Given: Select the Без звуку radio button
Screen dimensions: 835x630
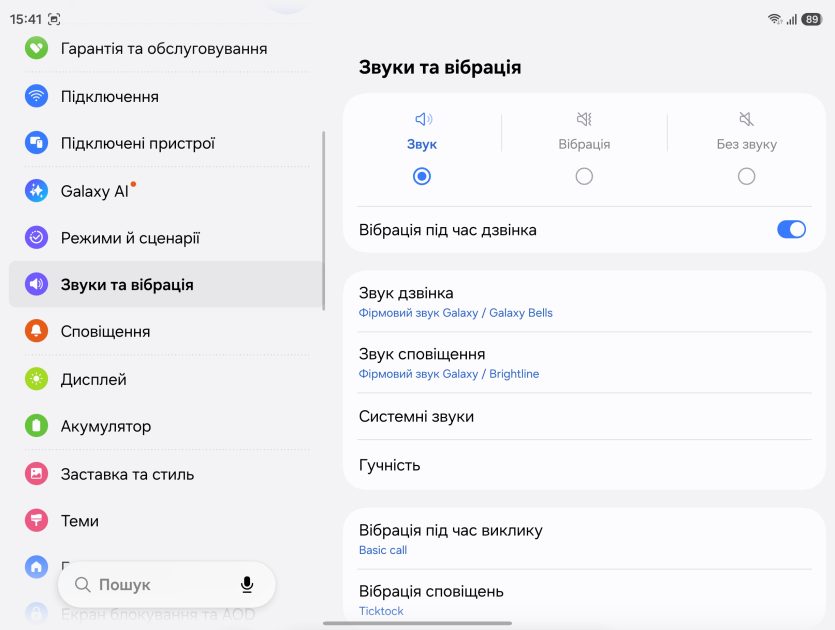Looking at the screenshot, I should 746,176.
